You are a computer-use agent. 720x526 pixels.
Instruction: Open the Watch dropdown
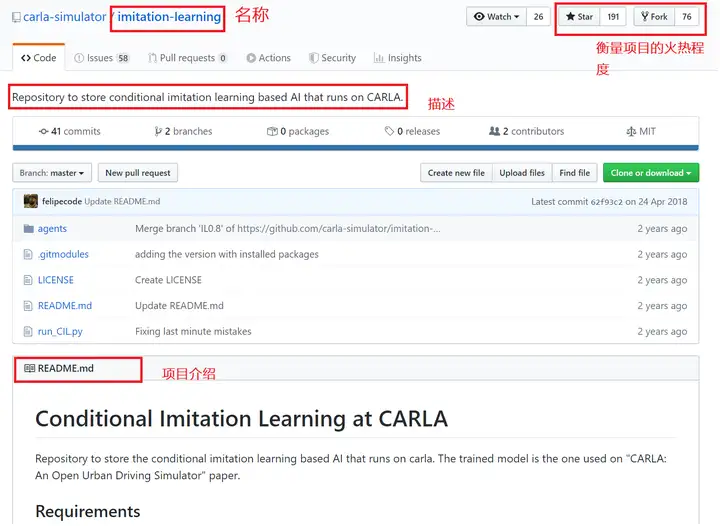point(496,17)
